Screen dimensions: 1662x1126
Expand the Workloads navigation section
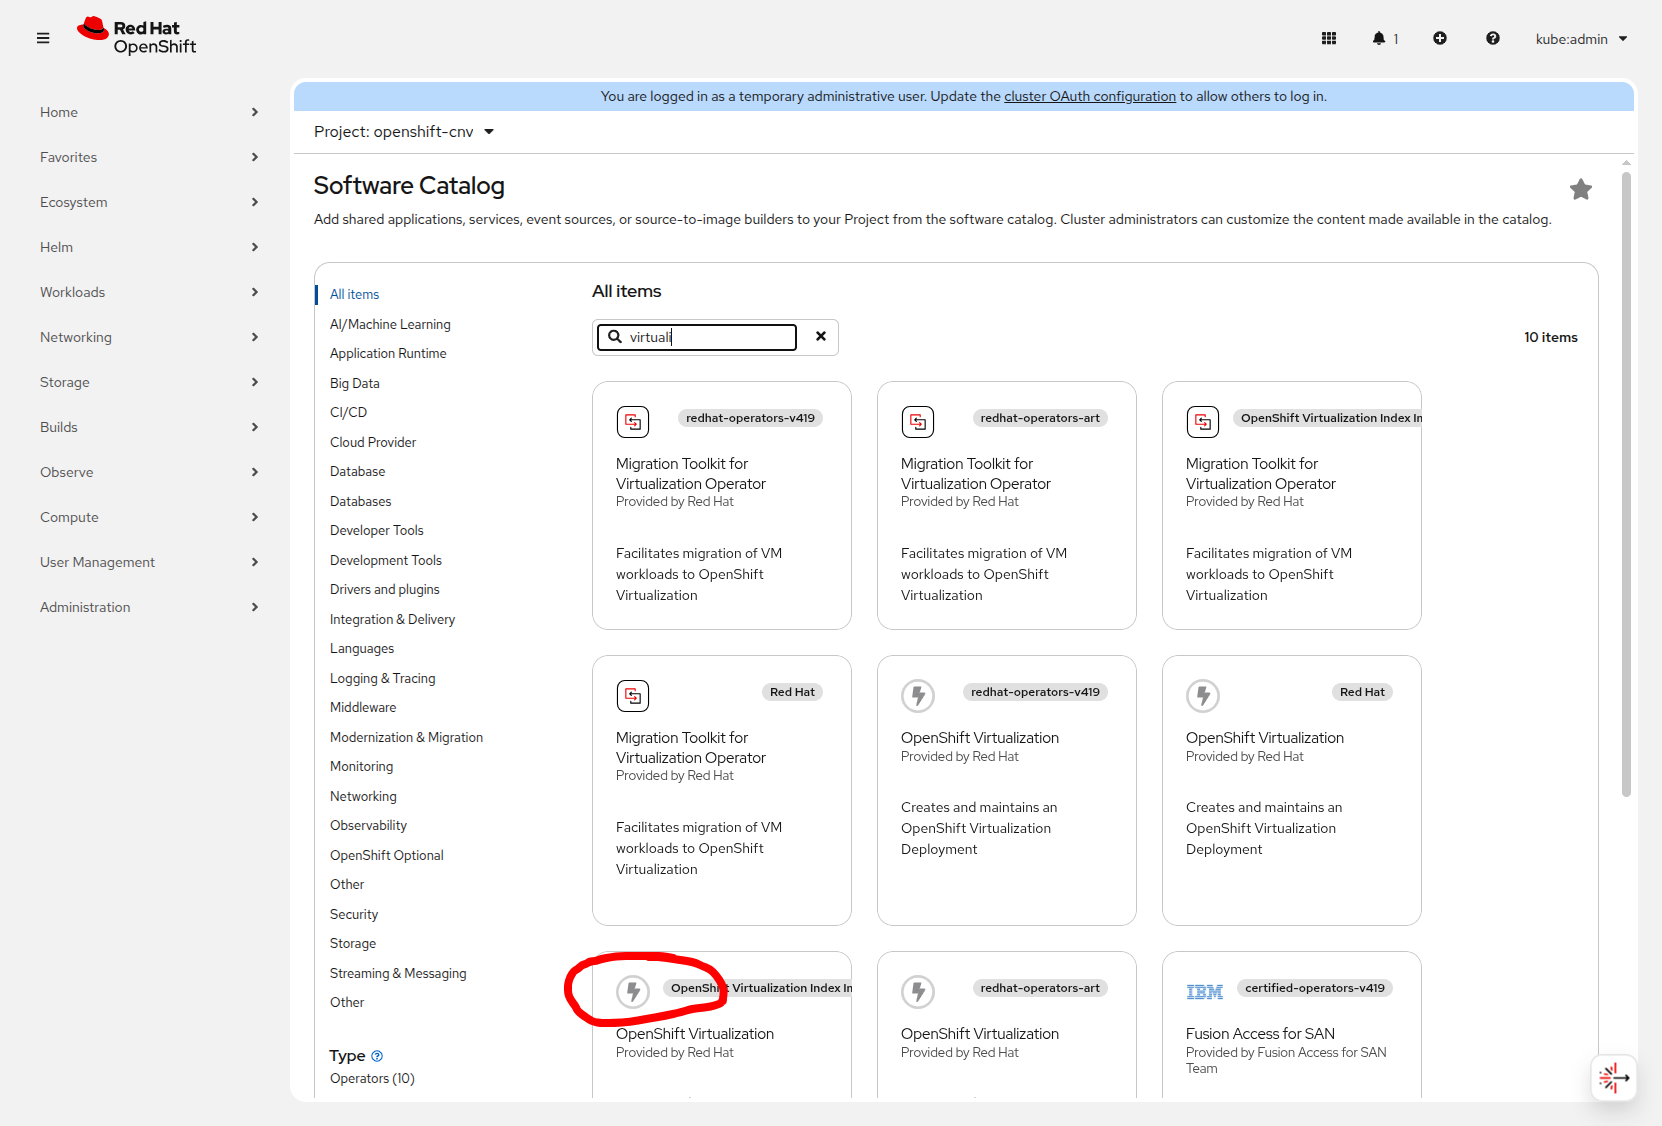pos(149,292)
